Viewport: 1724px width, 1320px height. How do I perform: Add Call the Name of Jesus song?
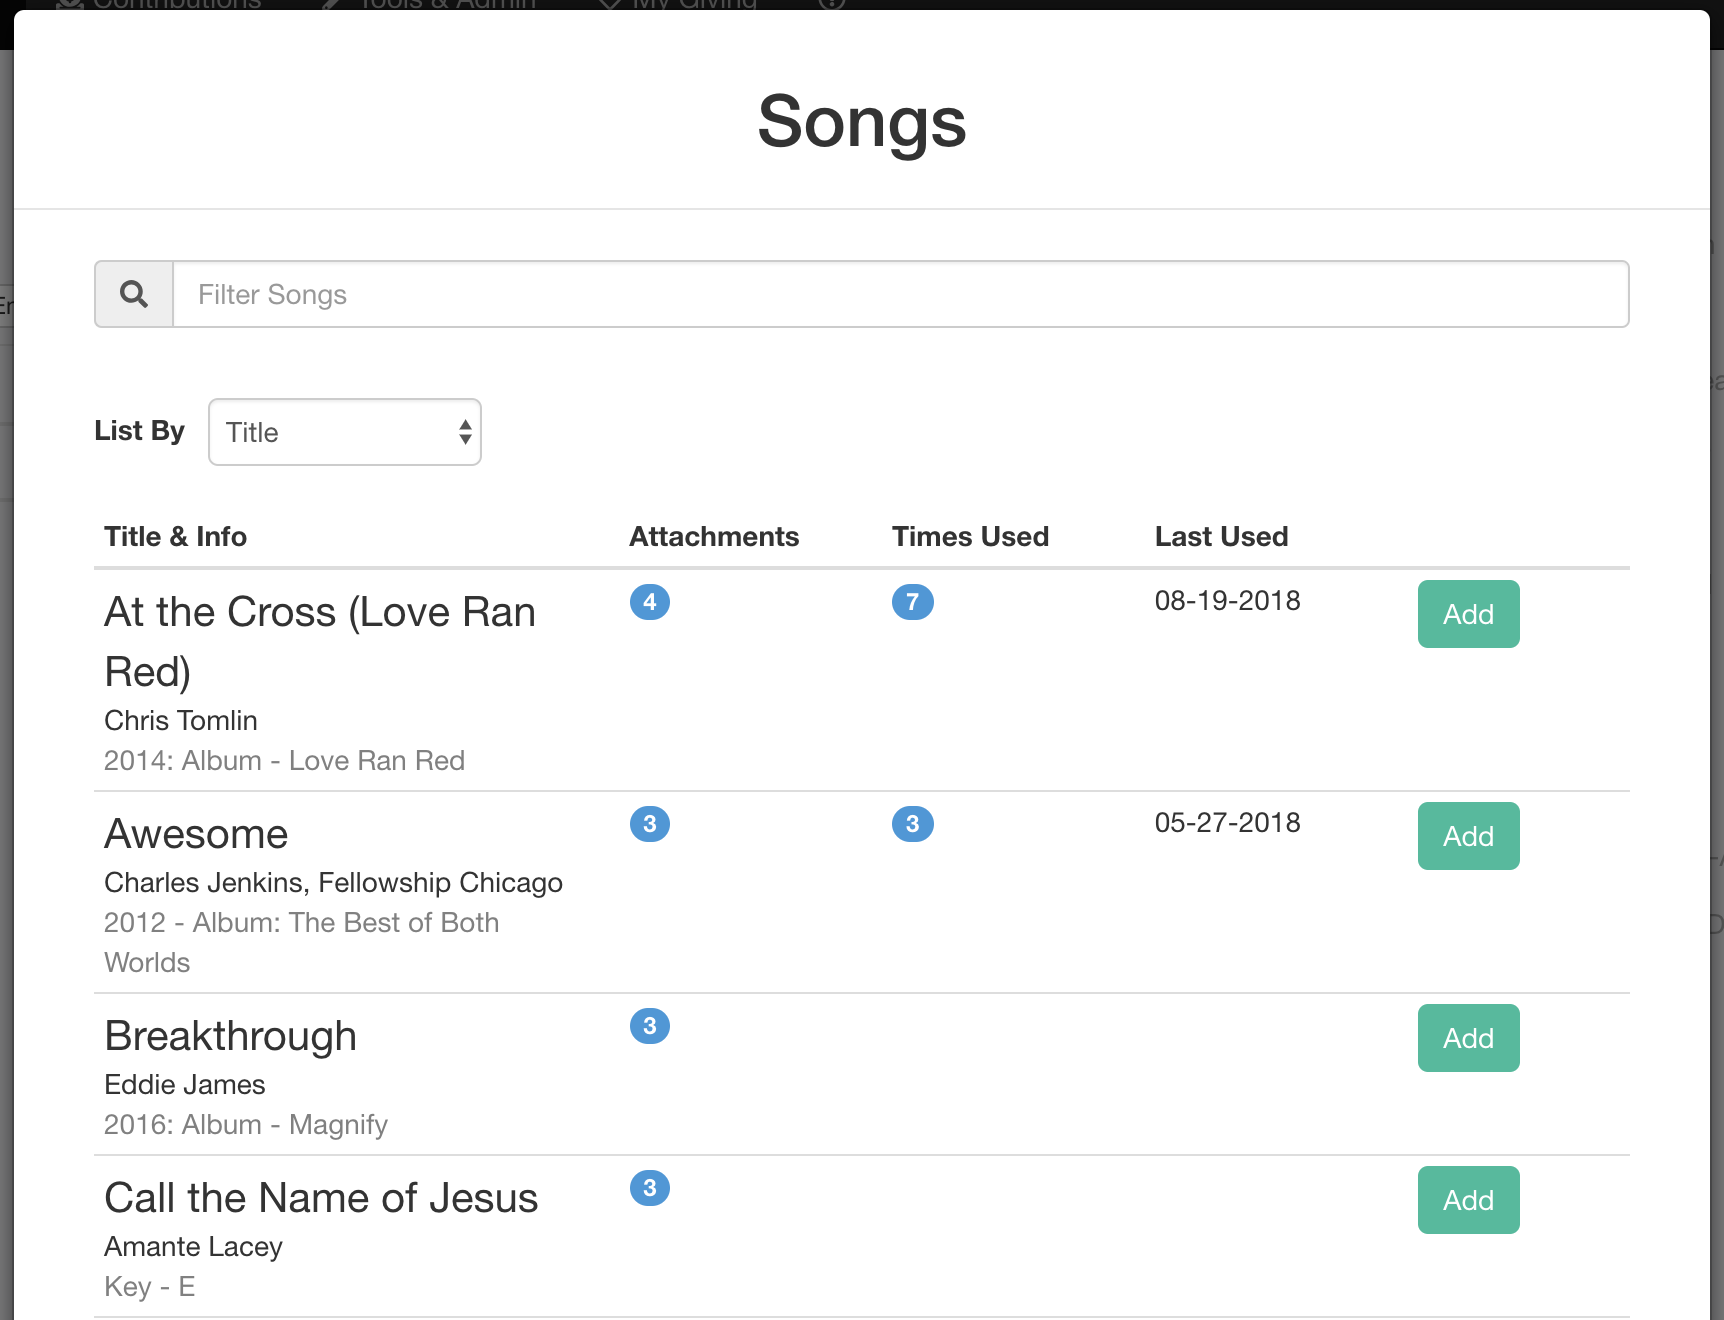tap(1468, 1200)
